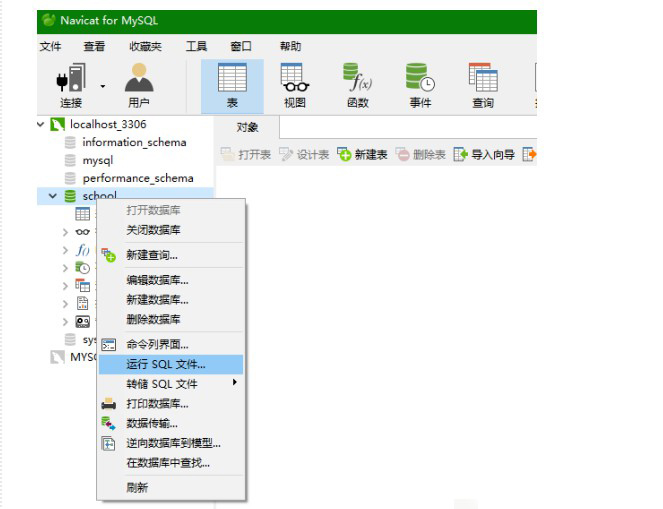Select the information_schema database

[x=134, y=142]
